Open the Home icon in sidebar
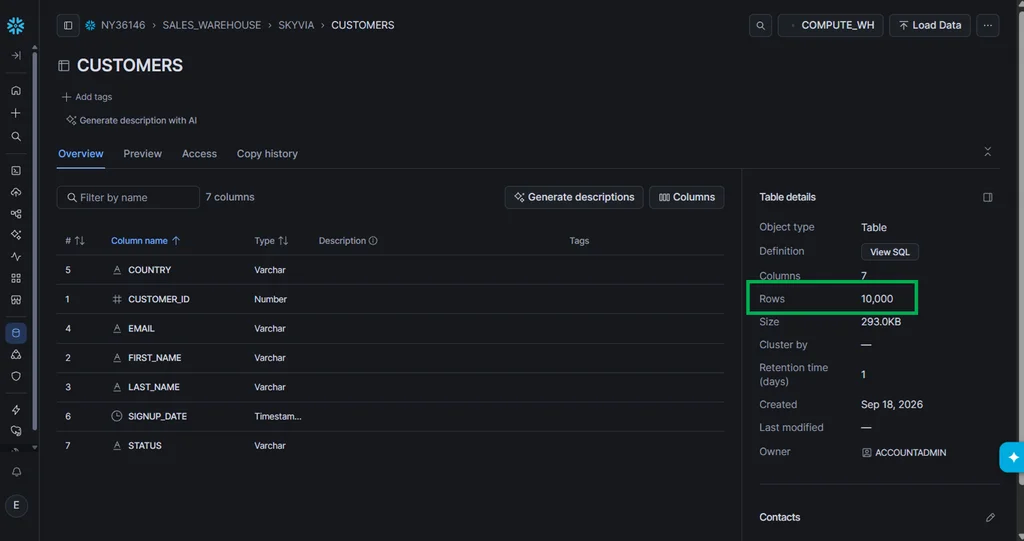 (x=16, y=91)
